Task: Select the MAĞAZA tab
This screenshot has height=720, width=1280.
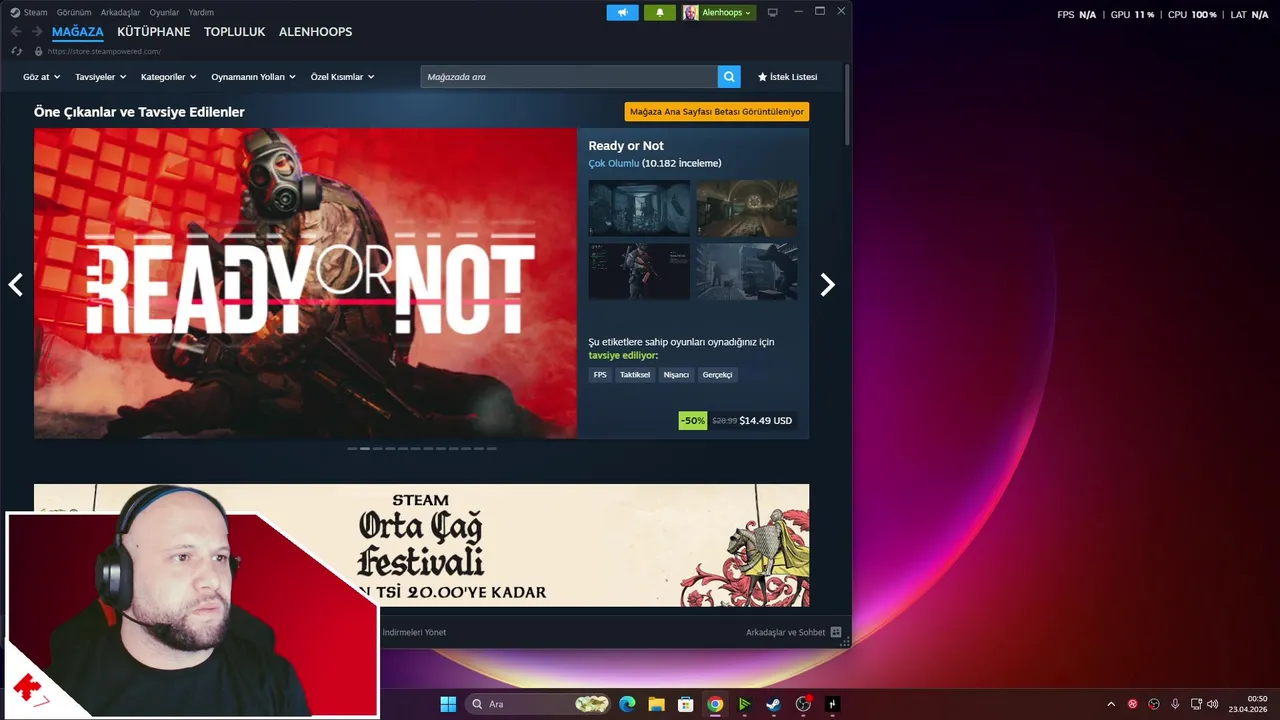Action: point(77,32)
